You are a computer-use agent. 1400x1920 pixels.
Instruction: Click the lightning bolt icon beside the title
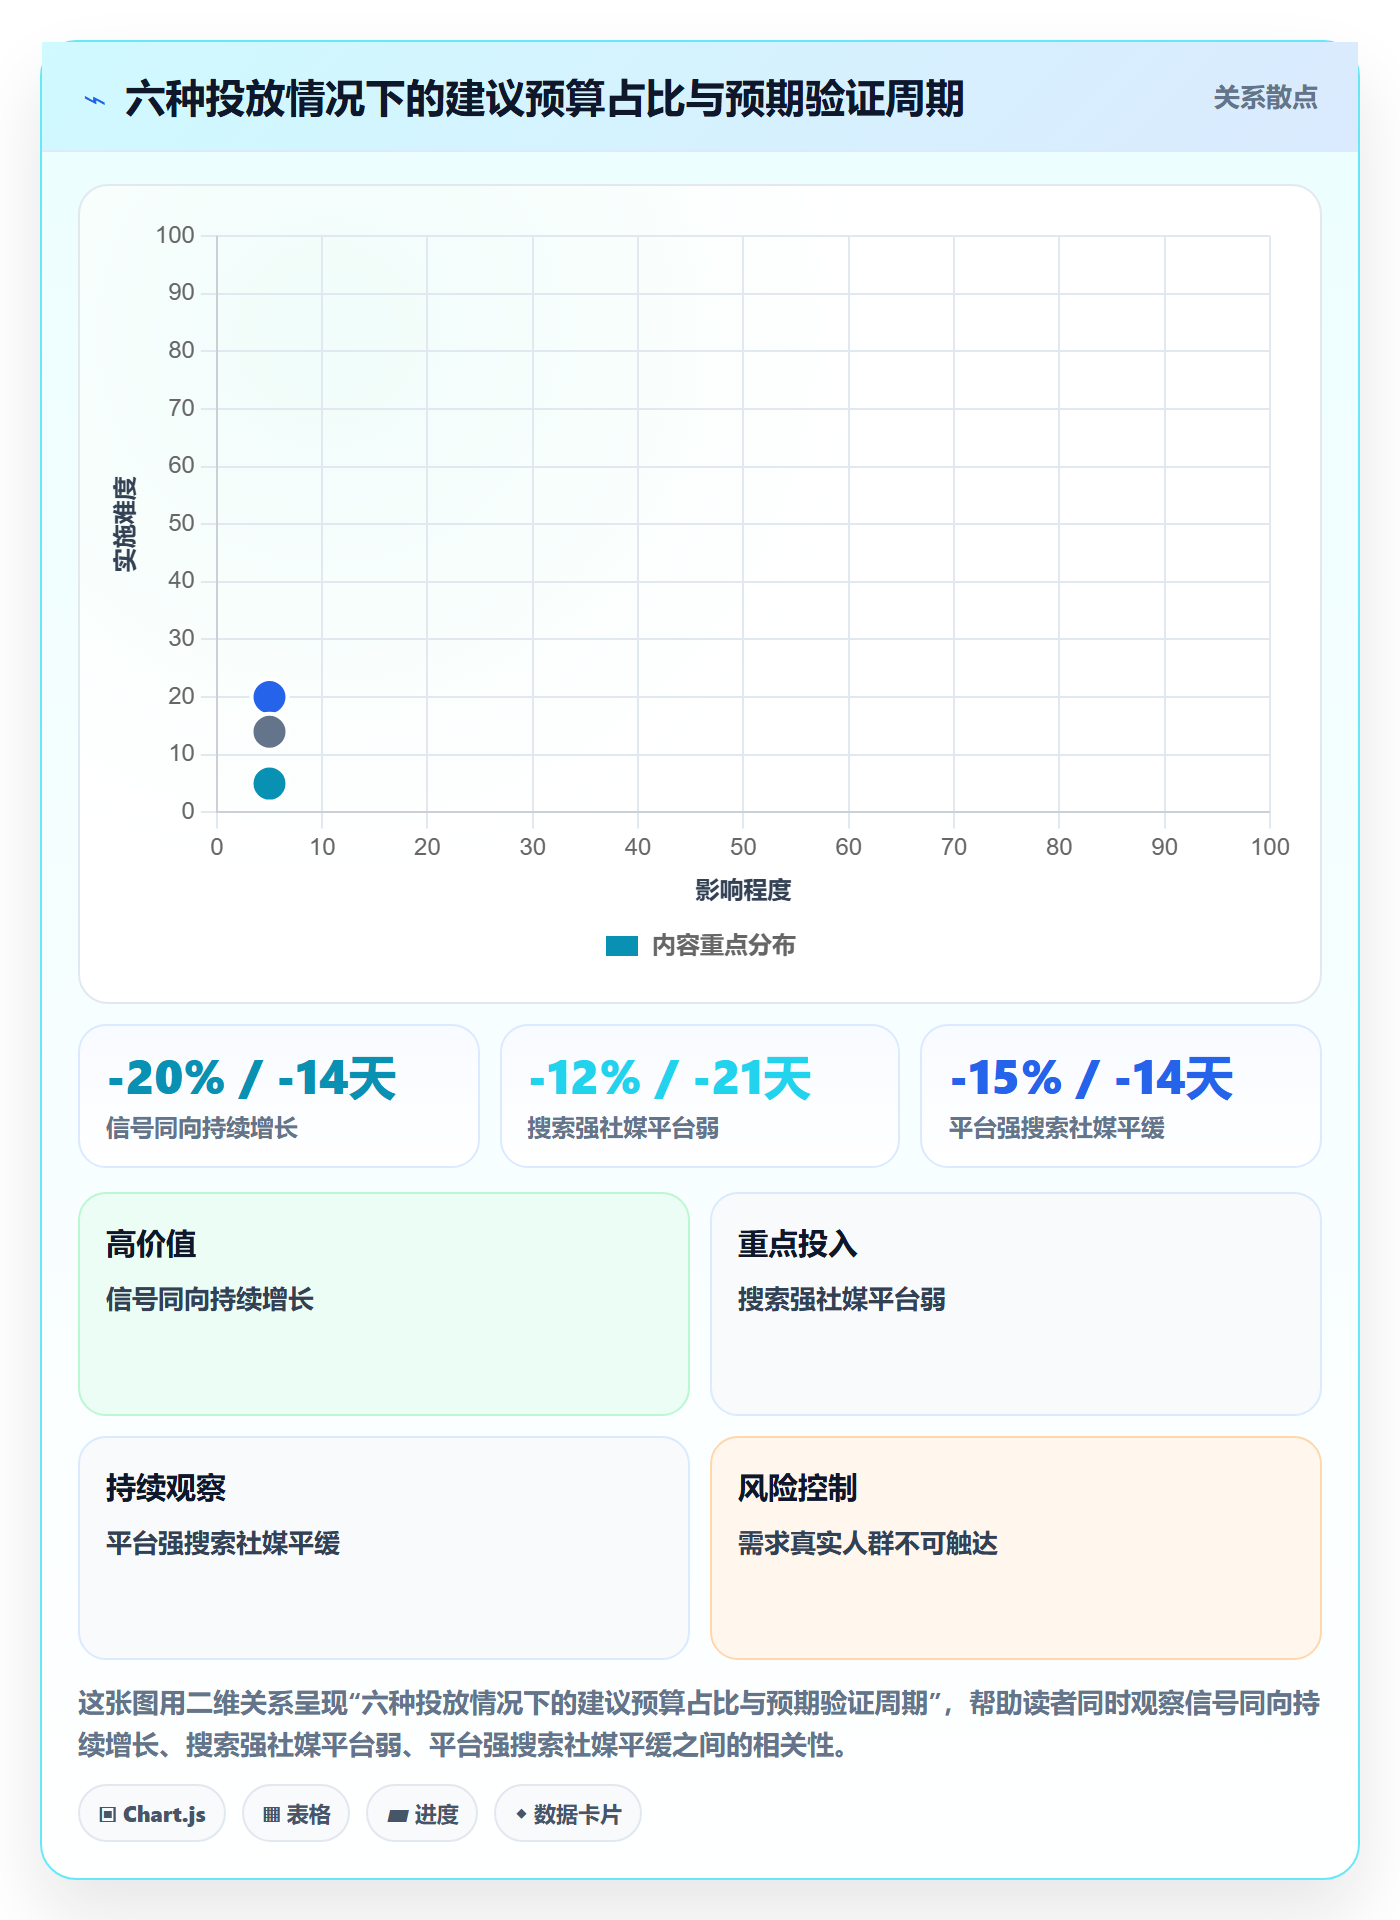95,100
